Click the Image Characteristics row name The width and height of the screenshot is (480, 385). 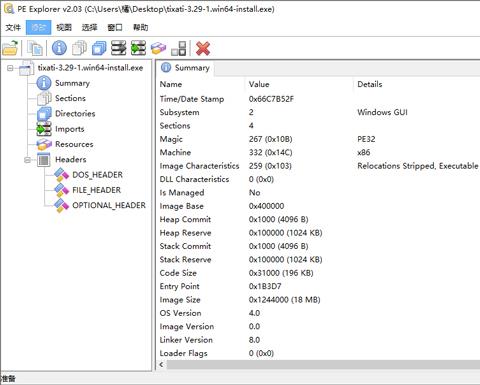point(199,166)
